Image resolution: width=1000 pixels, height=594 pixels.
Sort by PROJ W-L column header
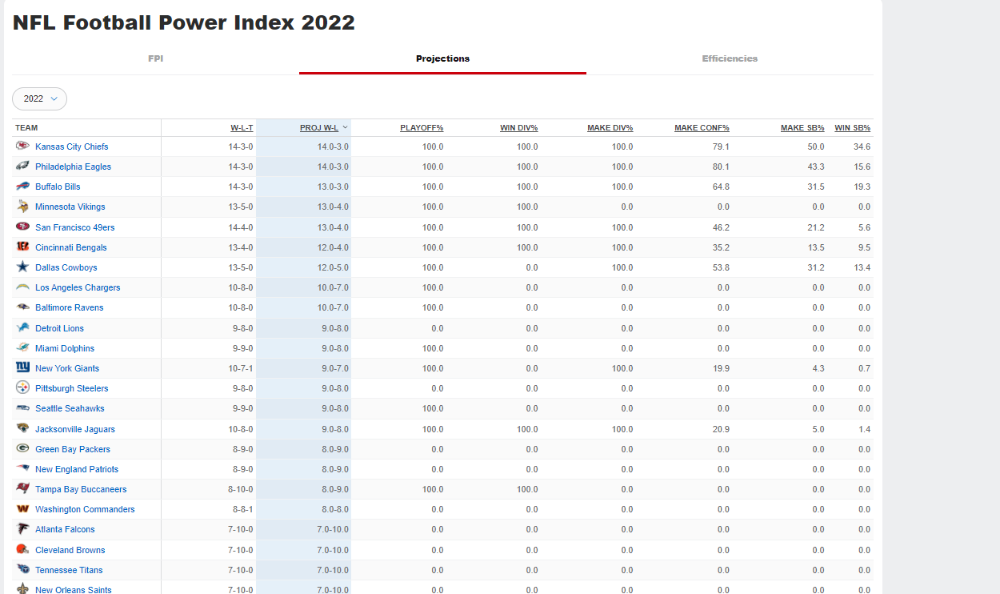(320, 128)
